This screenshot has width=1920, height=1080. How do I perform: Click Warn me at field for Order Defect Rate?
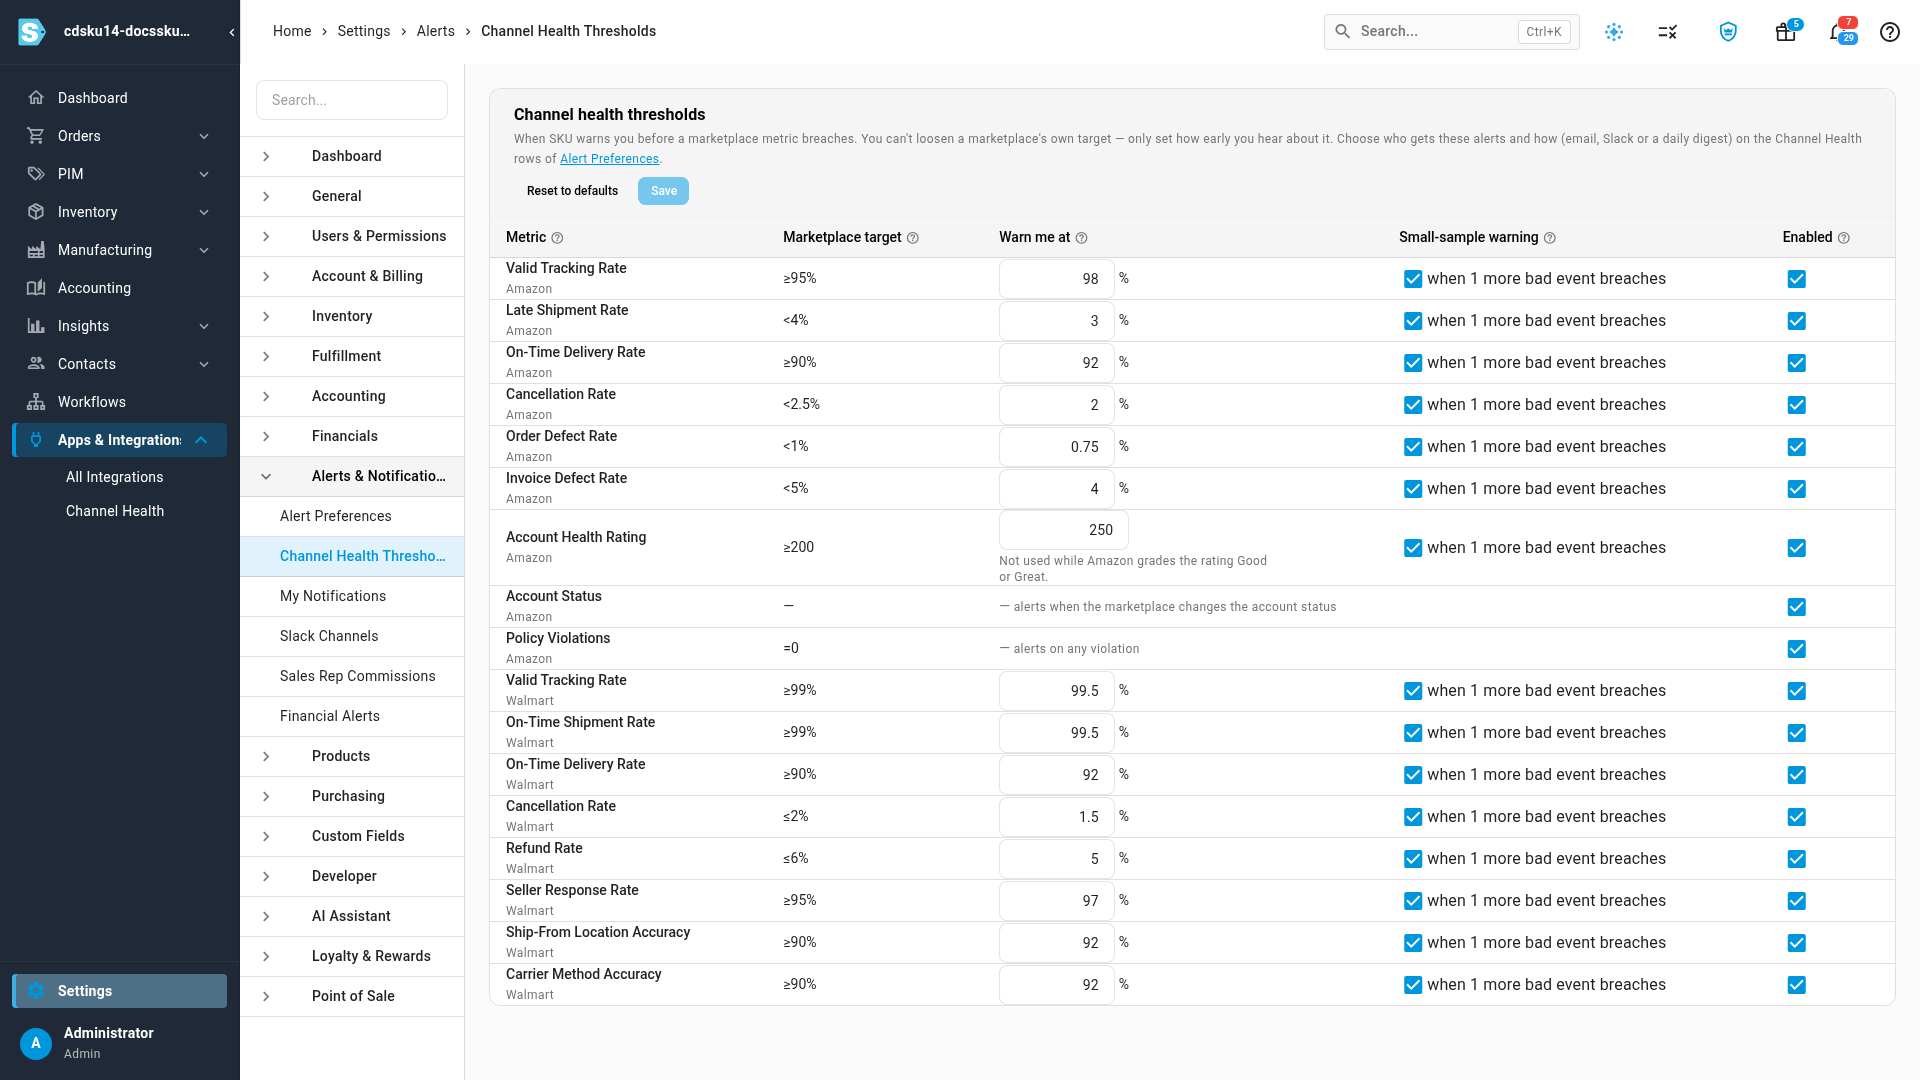point(1056,447)
